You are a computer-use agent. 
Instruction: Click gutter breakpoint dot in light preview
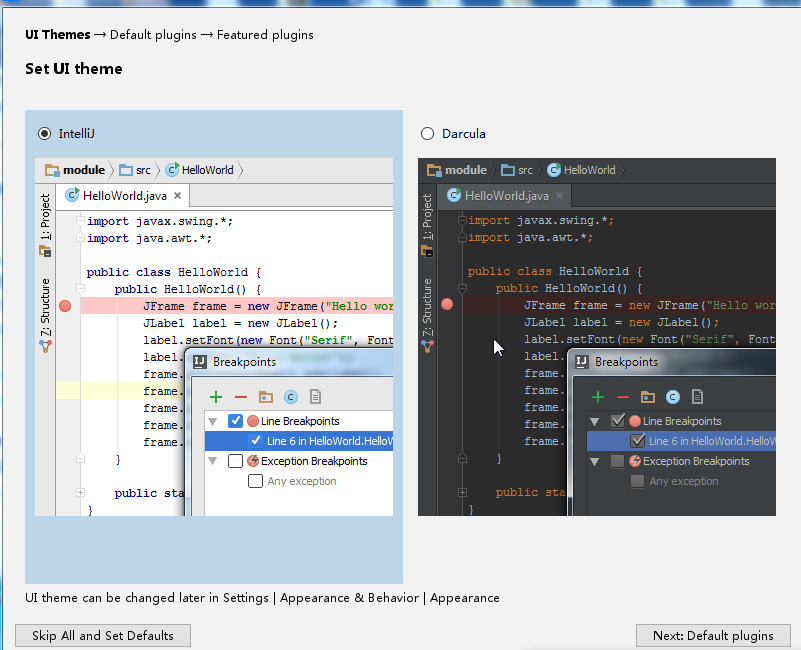(65, 306)
